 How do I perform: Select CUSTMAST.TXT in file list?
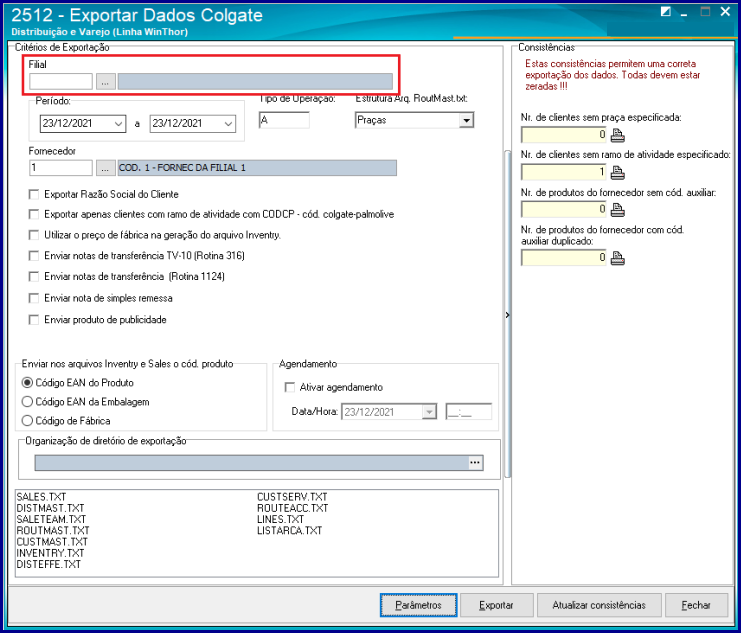[x=52, y=542]
